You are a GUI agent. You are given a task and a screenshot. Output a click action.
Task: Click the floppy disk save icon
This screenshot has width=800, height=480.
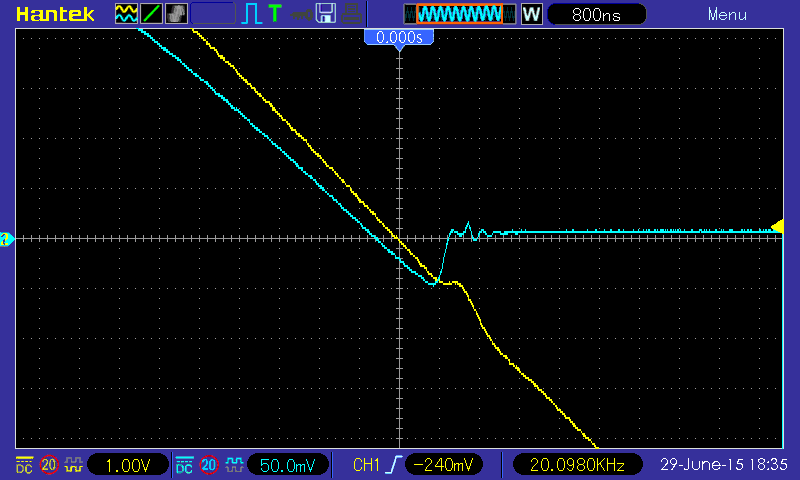tap(326, 13)
